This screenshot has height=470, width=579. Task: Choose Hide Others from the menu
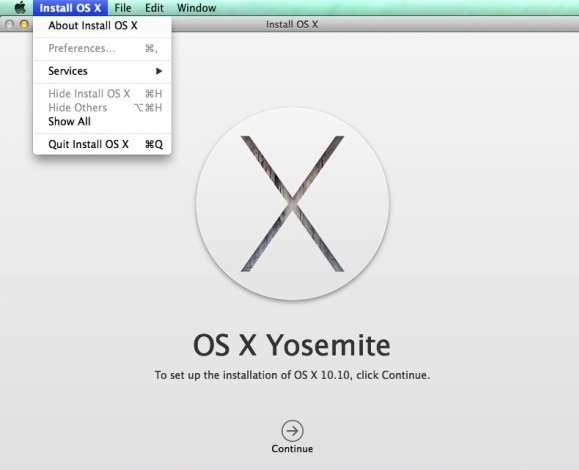tap(102, 107)
